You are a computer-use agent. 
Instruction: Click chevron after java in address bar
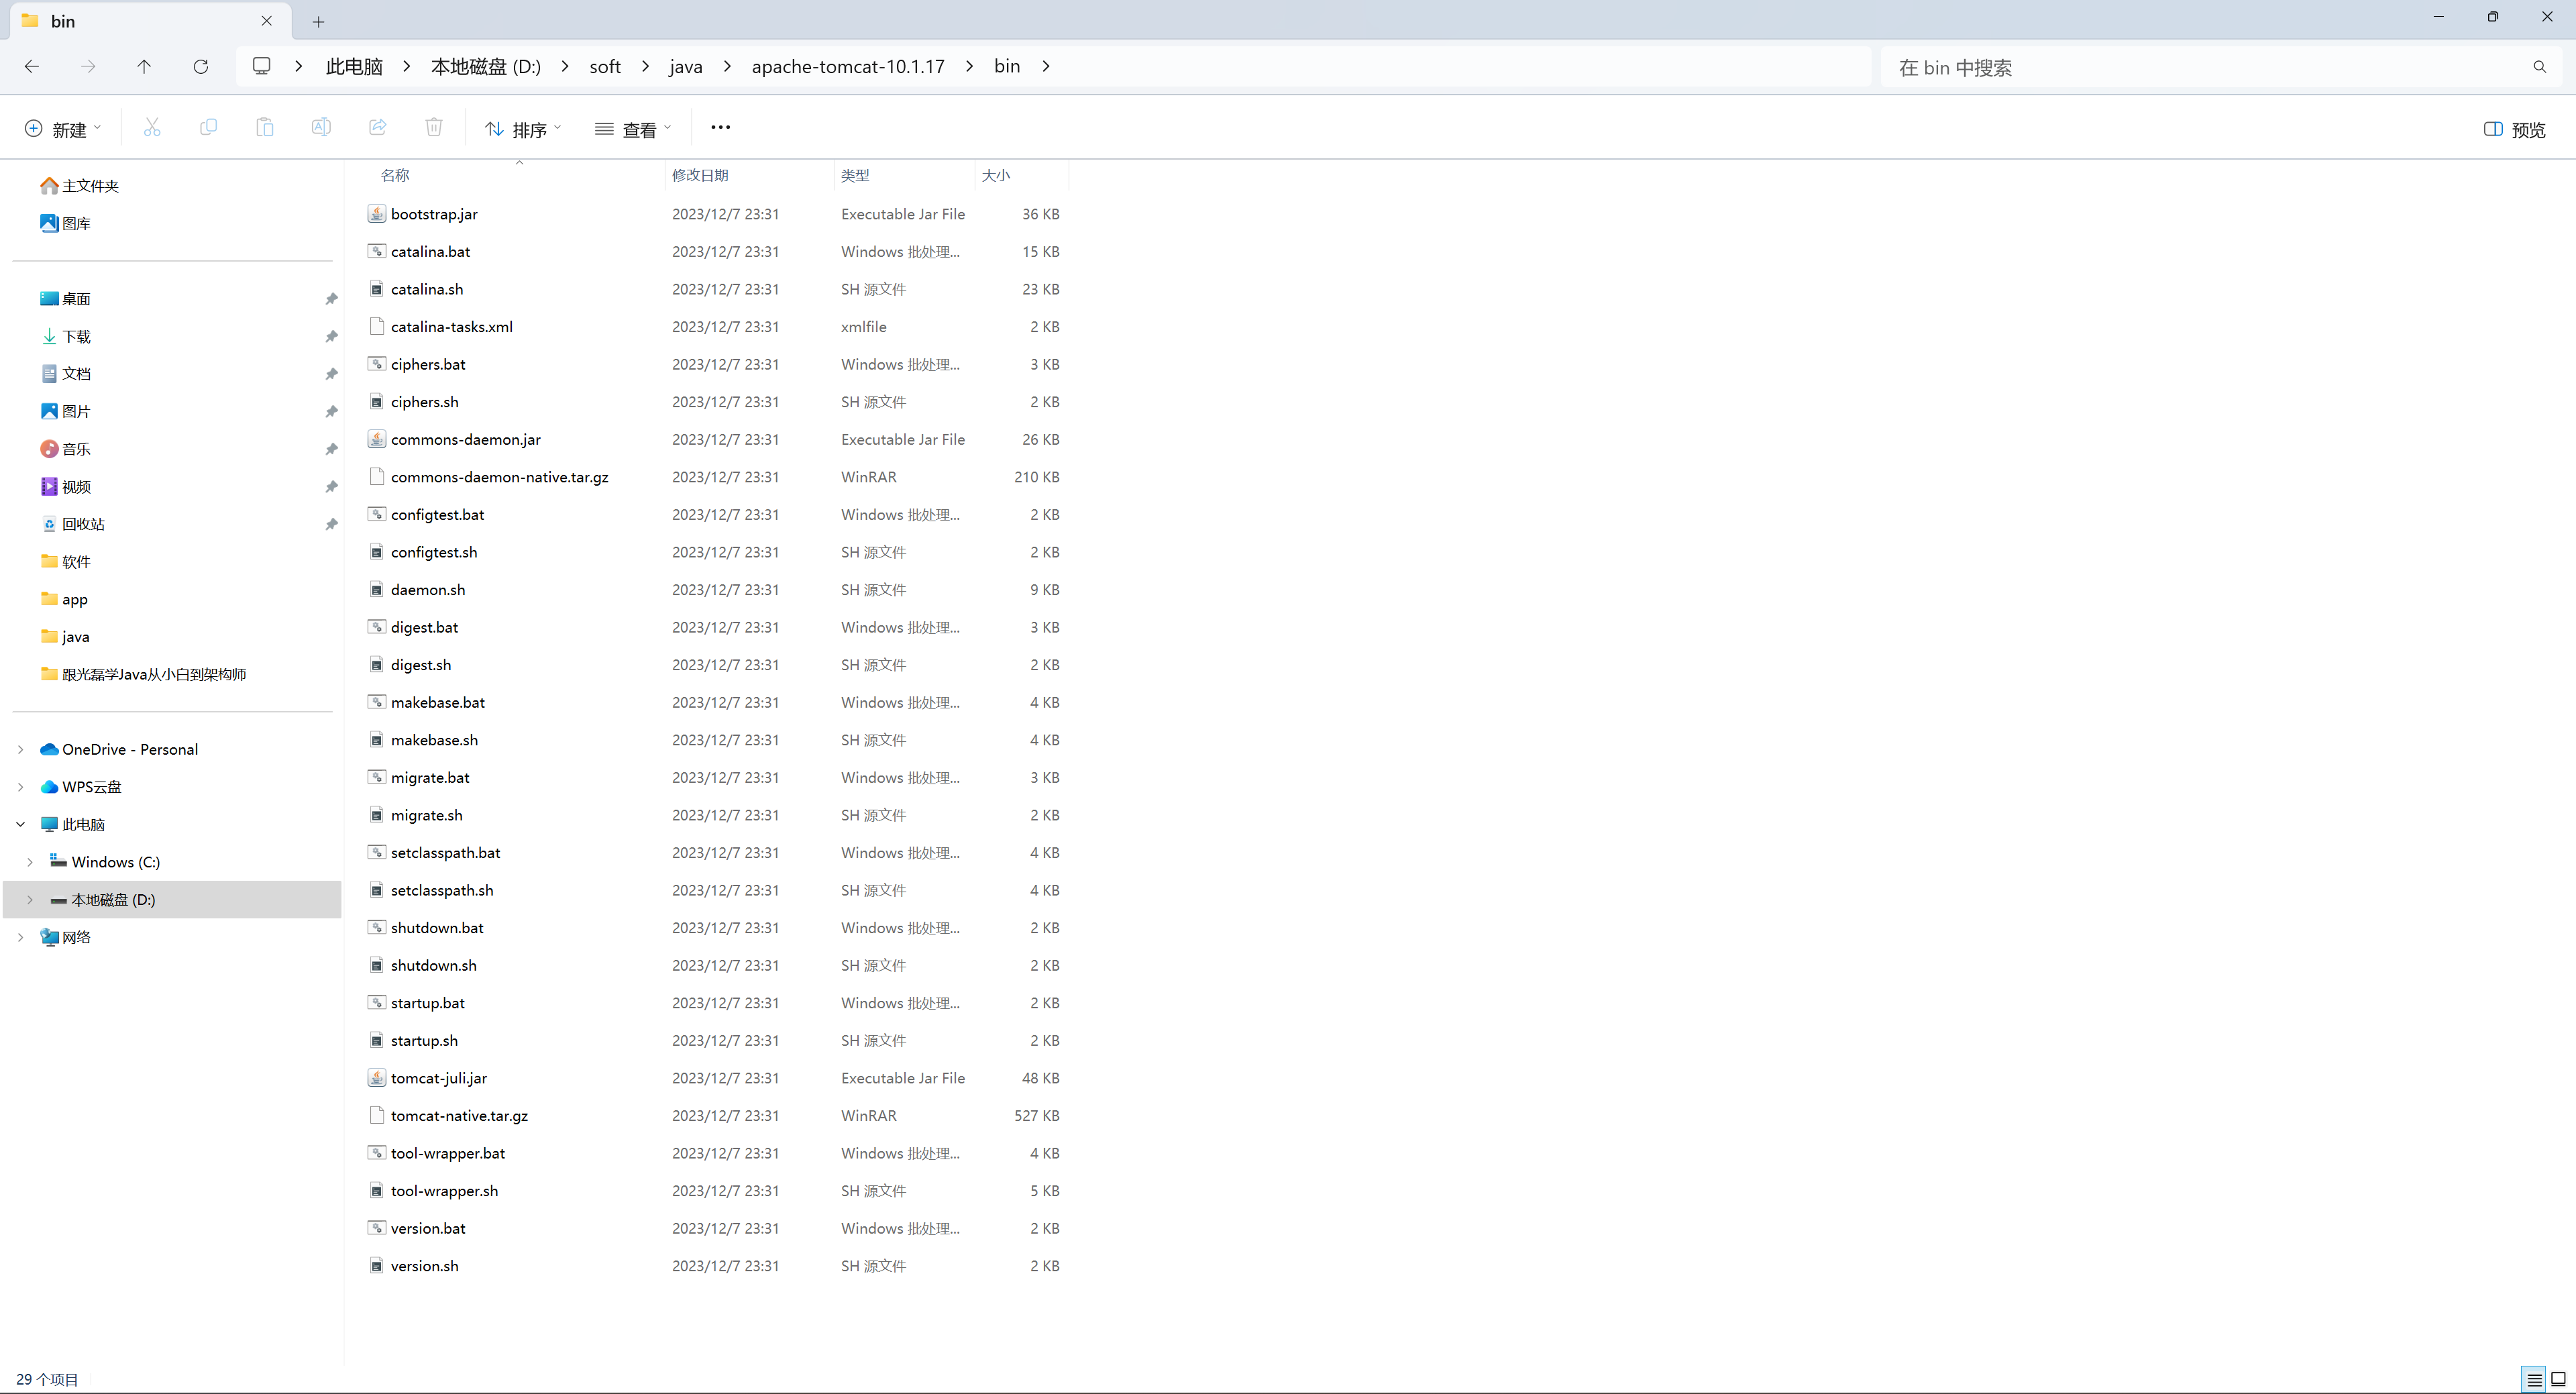(x=727, y=66)
